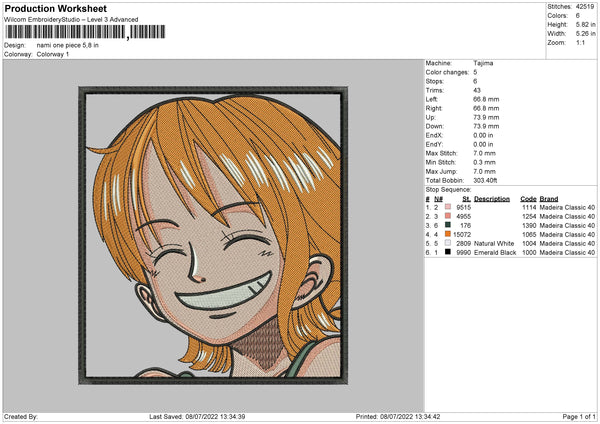This screenshot has height=424, width=600.
Task: Select the salmon swatch in stop 2
Action: coord(448,216)
